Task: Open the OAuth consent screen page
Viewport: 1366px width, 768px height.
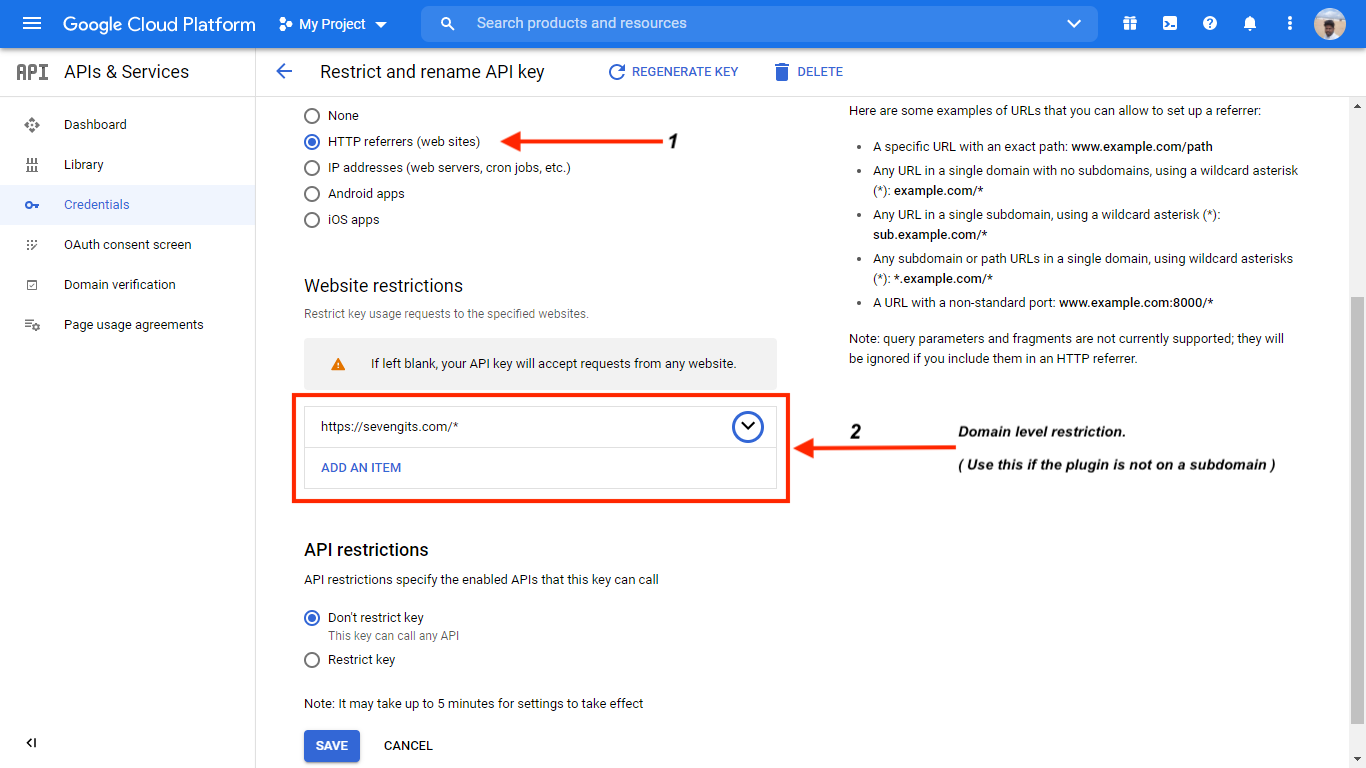Action: coord(129,244)
